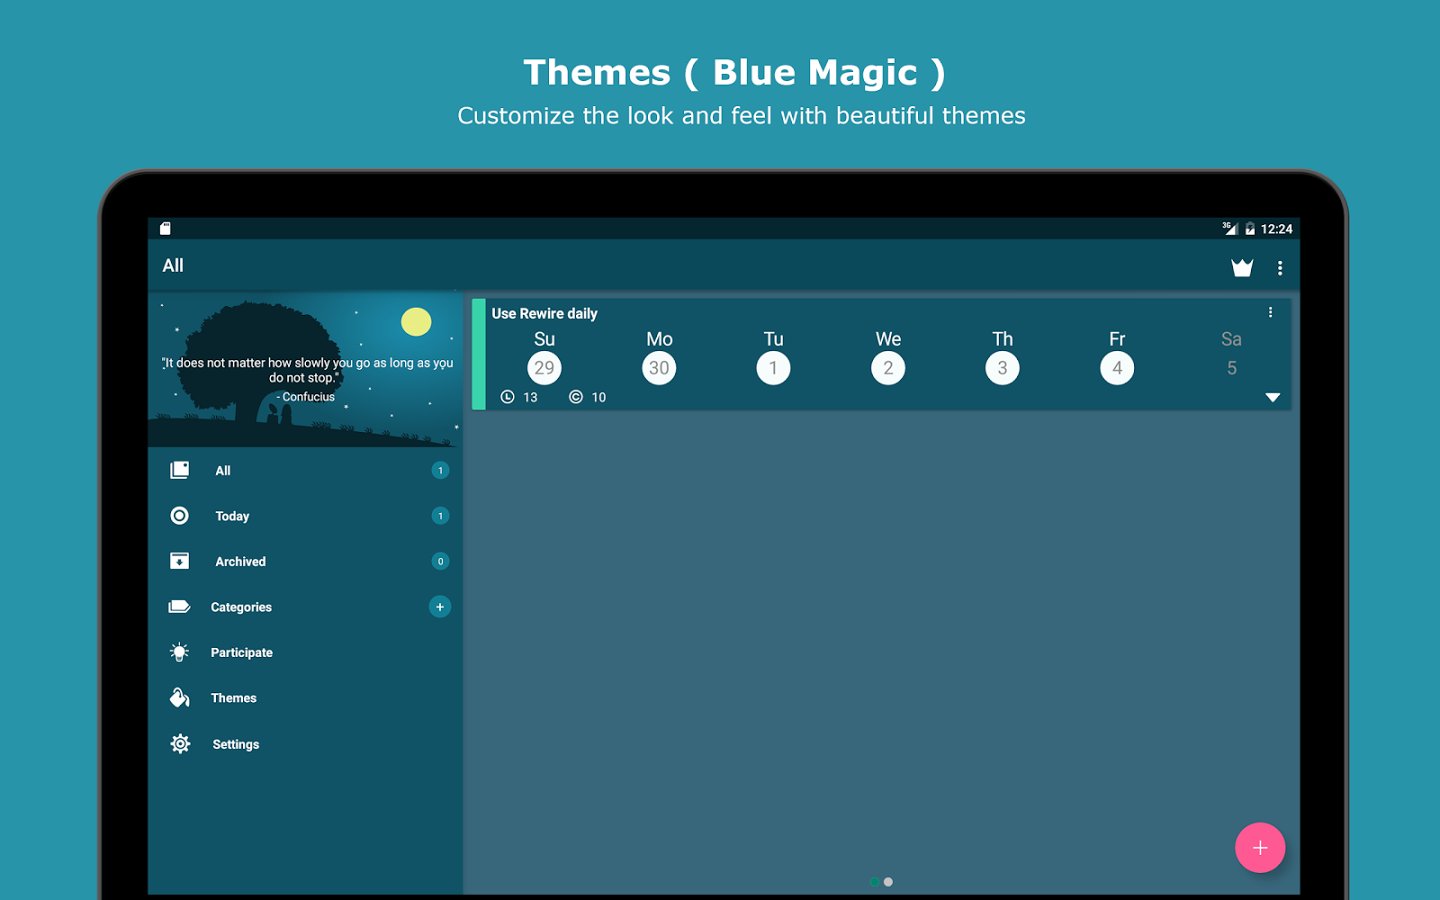Click the second page indicator dot
The image size is (1440, 900).
(888, 882)
